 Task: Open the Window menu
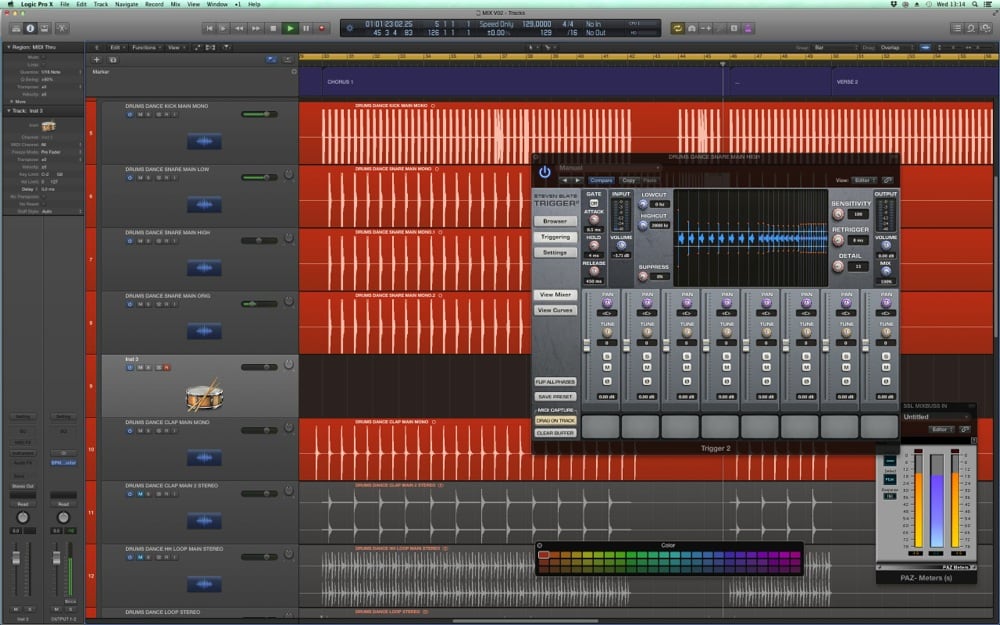pos(217,4)
